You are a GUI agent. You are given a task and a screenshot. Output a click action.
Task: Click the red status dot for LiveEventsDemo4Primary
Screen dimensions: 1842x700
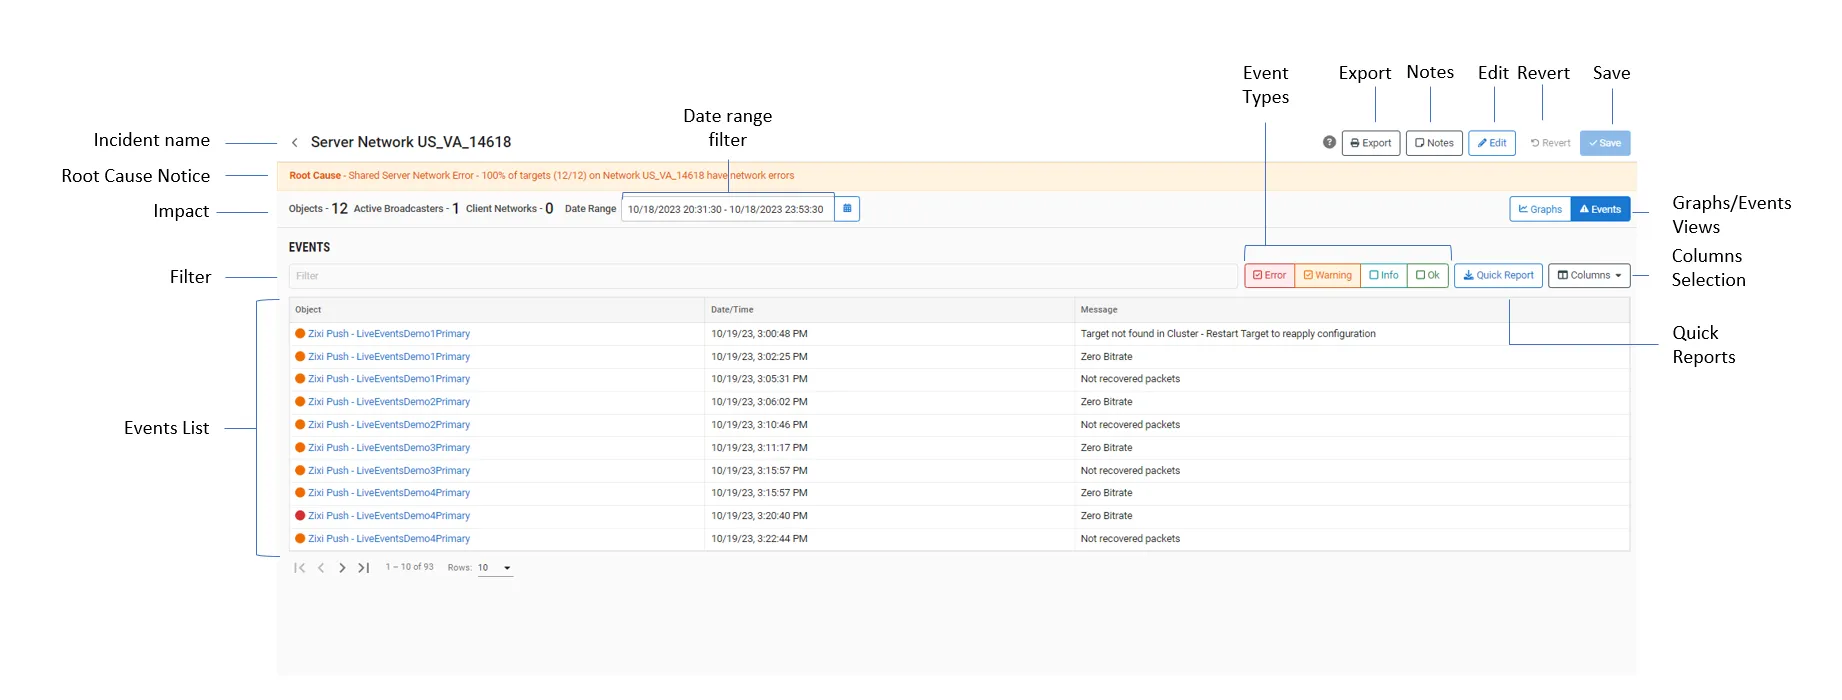[x=300, y=516]
